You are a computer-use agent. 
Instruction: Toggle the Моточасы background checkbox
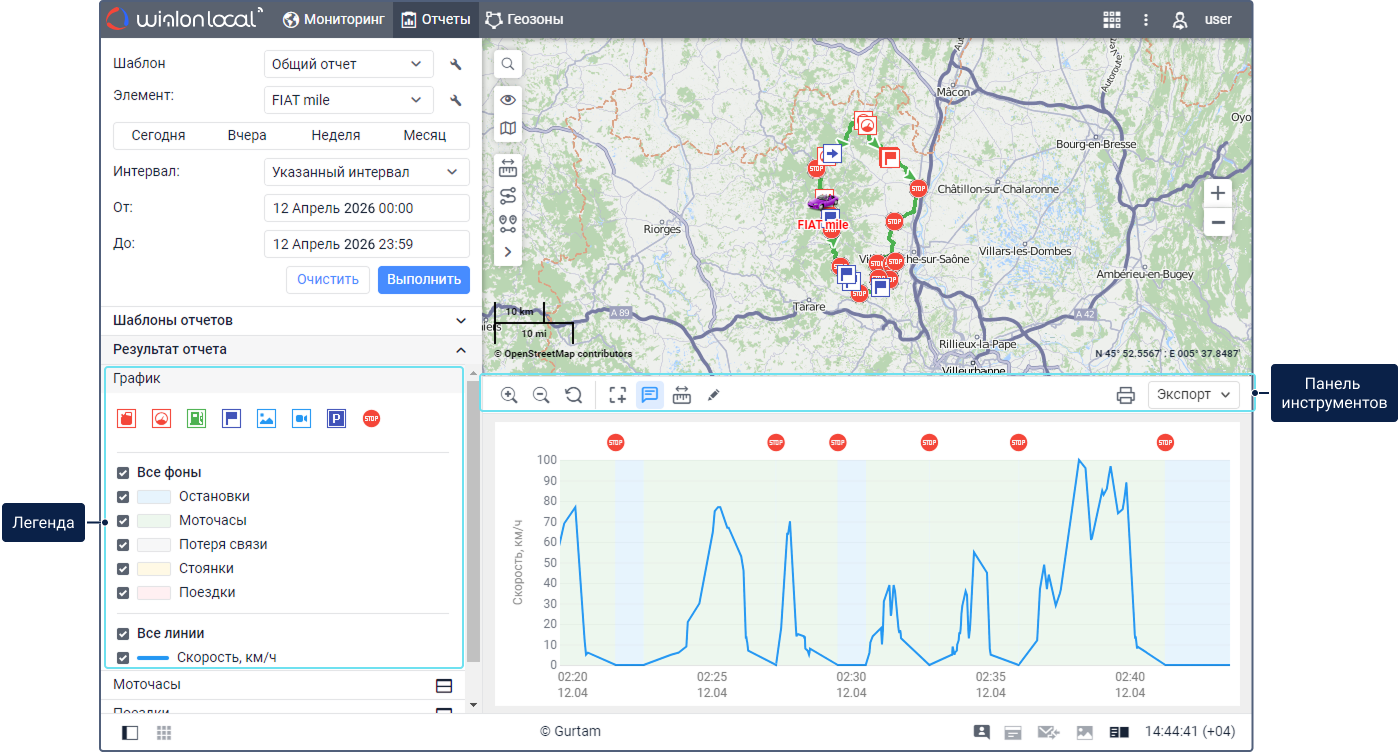click(123, 521)
